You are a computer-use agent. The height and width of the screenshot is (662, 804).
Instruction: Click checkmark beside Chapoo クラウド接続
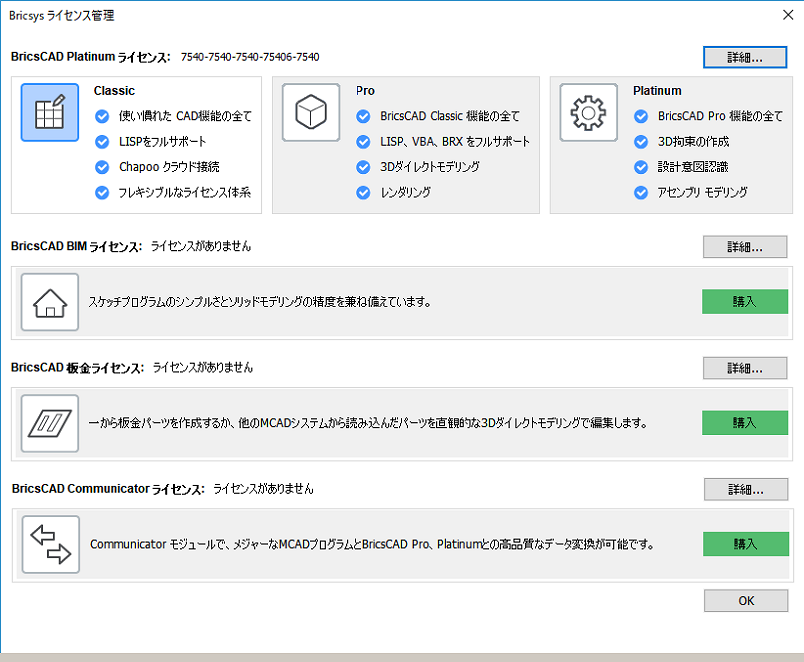(x=102, y=167)
